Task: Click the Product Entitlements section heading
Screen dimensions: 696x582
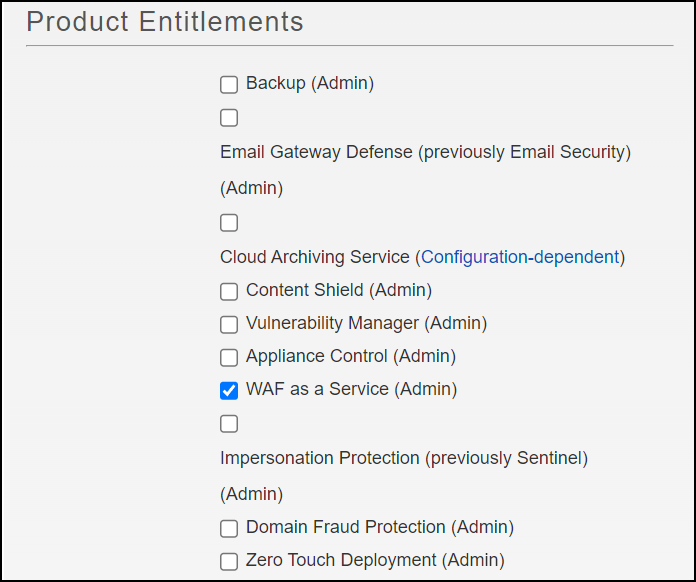Action: tap(165, 21)
